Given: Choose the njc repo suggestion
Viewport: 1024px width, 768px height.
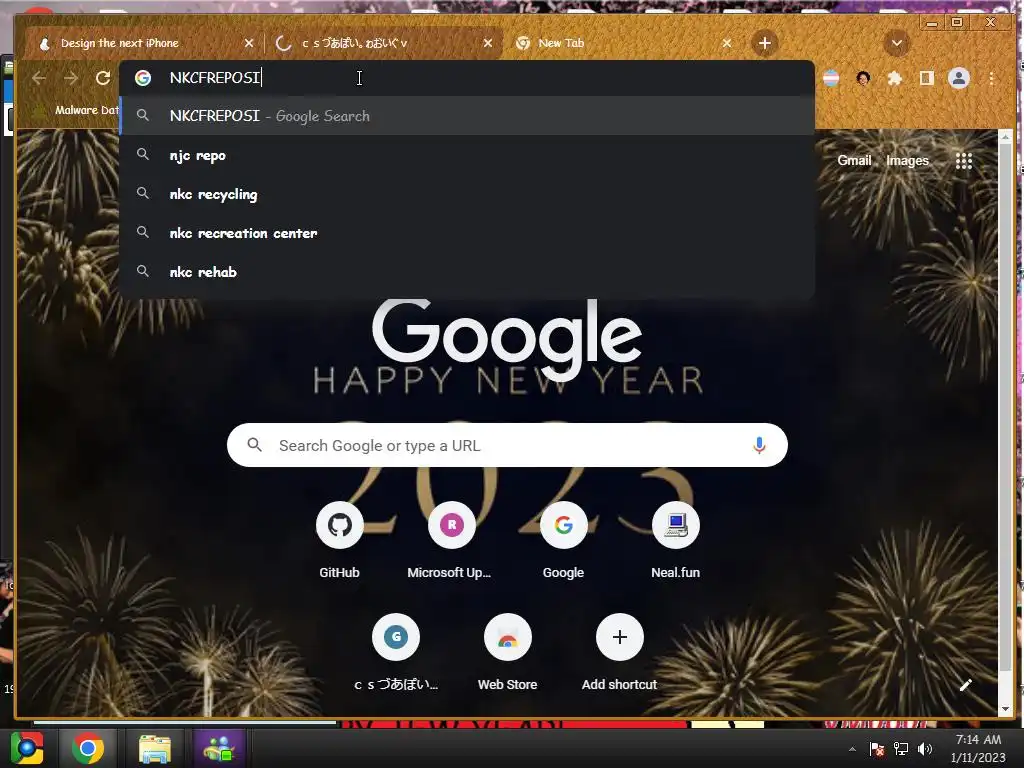Looking at the screenshot, I should [467, 155].
